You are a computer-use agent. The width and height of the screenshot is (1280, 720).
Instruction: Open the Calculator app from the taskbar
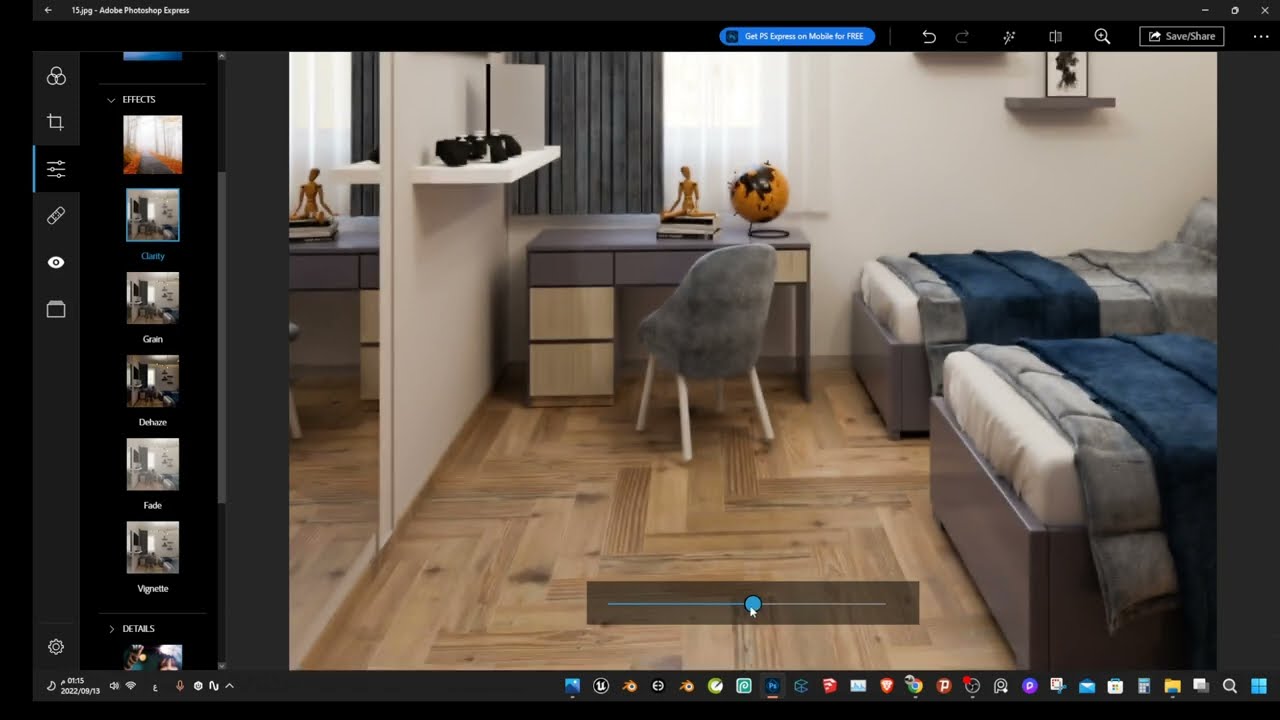click(x=1144, y=686)
